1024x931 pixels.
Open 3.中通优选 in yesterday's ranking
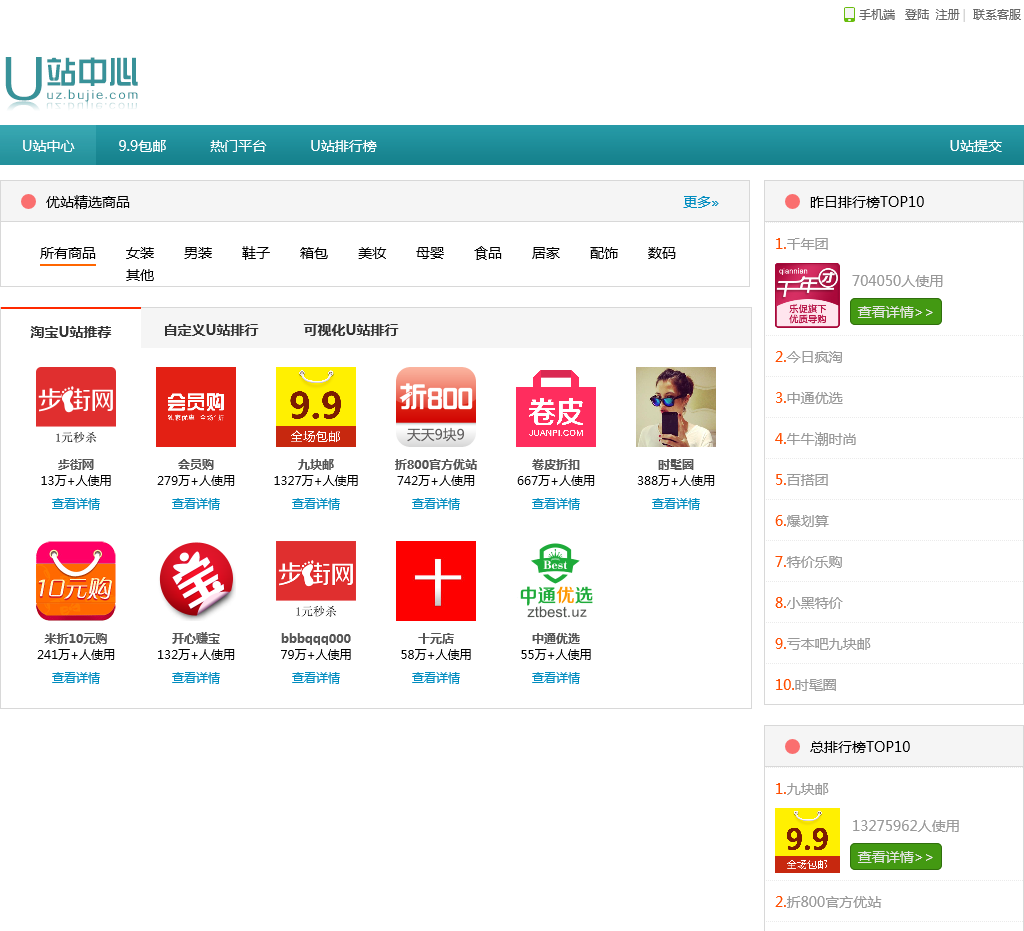coord(808,398)
